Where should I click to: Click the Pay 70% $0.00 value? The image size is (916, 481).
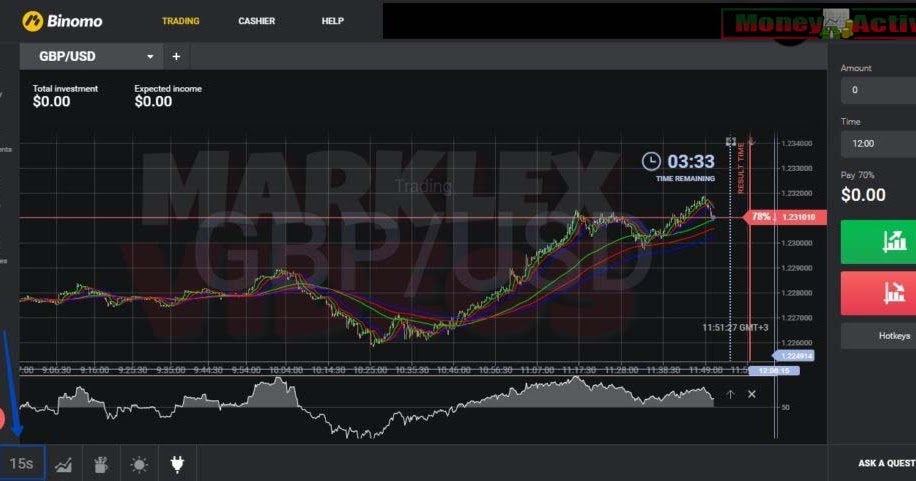(863, 195)
